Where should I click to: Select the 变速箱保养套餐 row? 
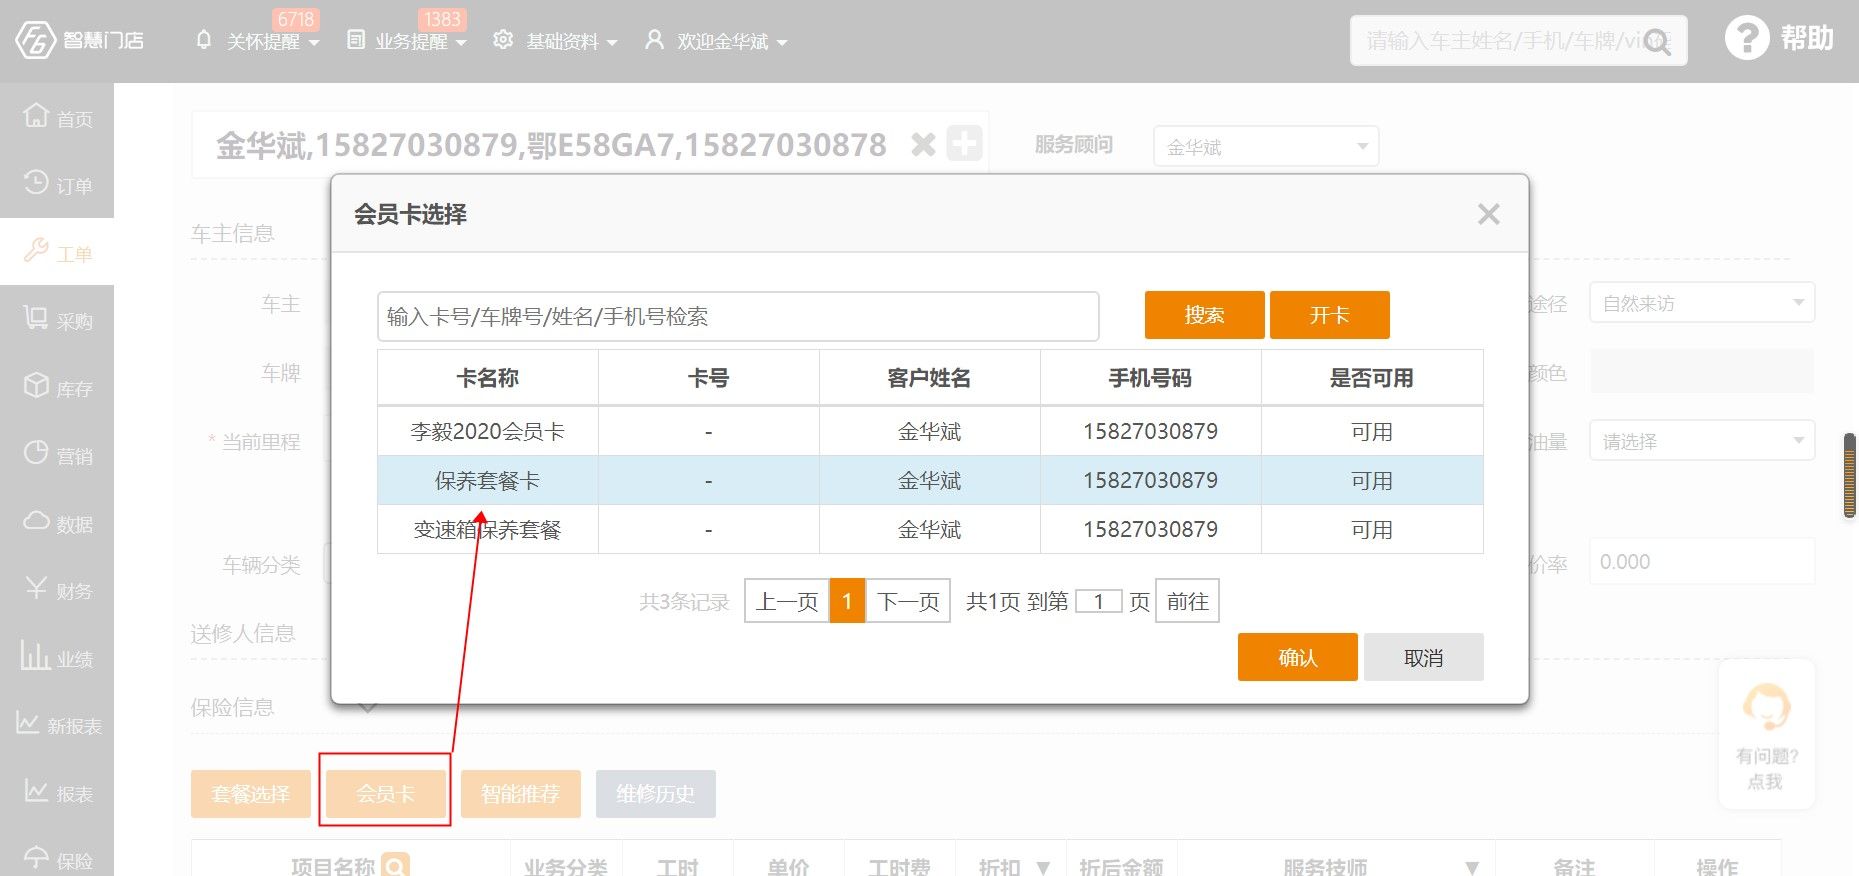tap(930, 529)
